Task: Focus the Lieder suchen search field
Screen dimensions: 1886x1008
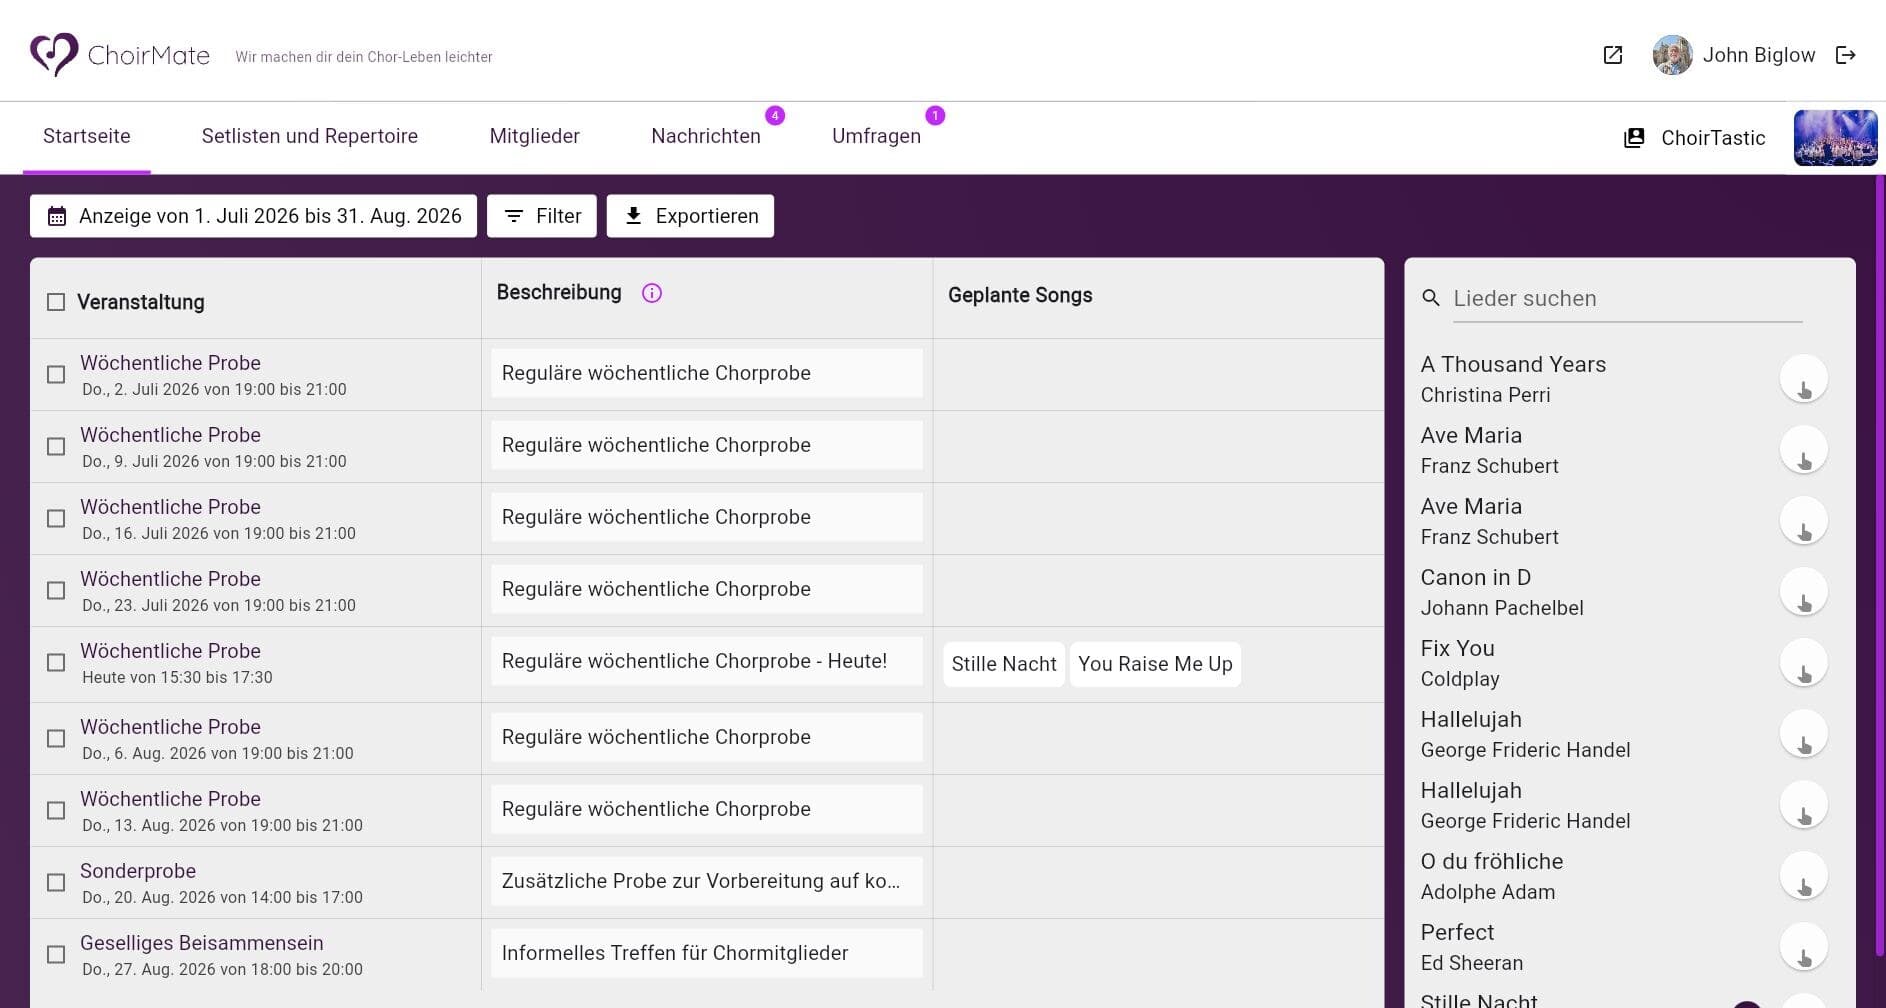Action: click(1627, 298)
